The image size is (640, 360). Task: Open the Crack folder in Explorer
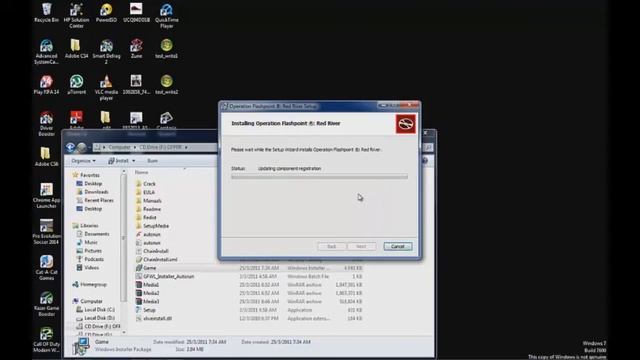coord(146,184)
